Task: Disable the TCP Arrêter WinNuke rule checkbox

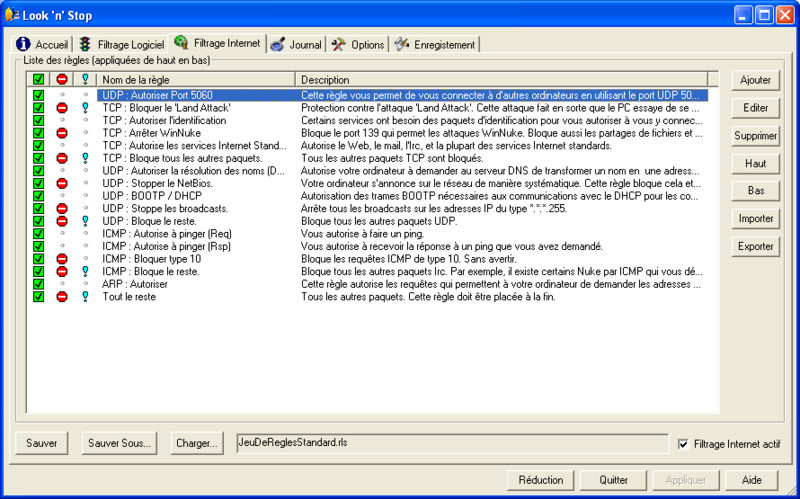Action: (x=38, y=133)
